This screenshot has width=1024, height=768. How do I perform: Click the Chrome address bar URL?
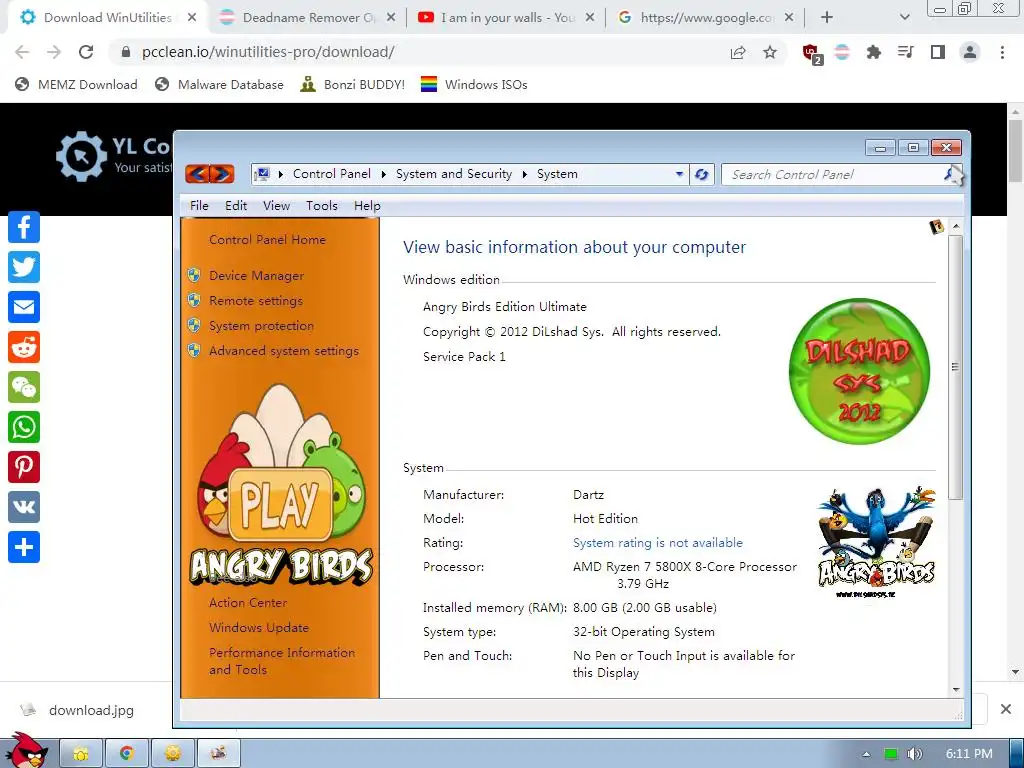268,52
